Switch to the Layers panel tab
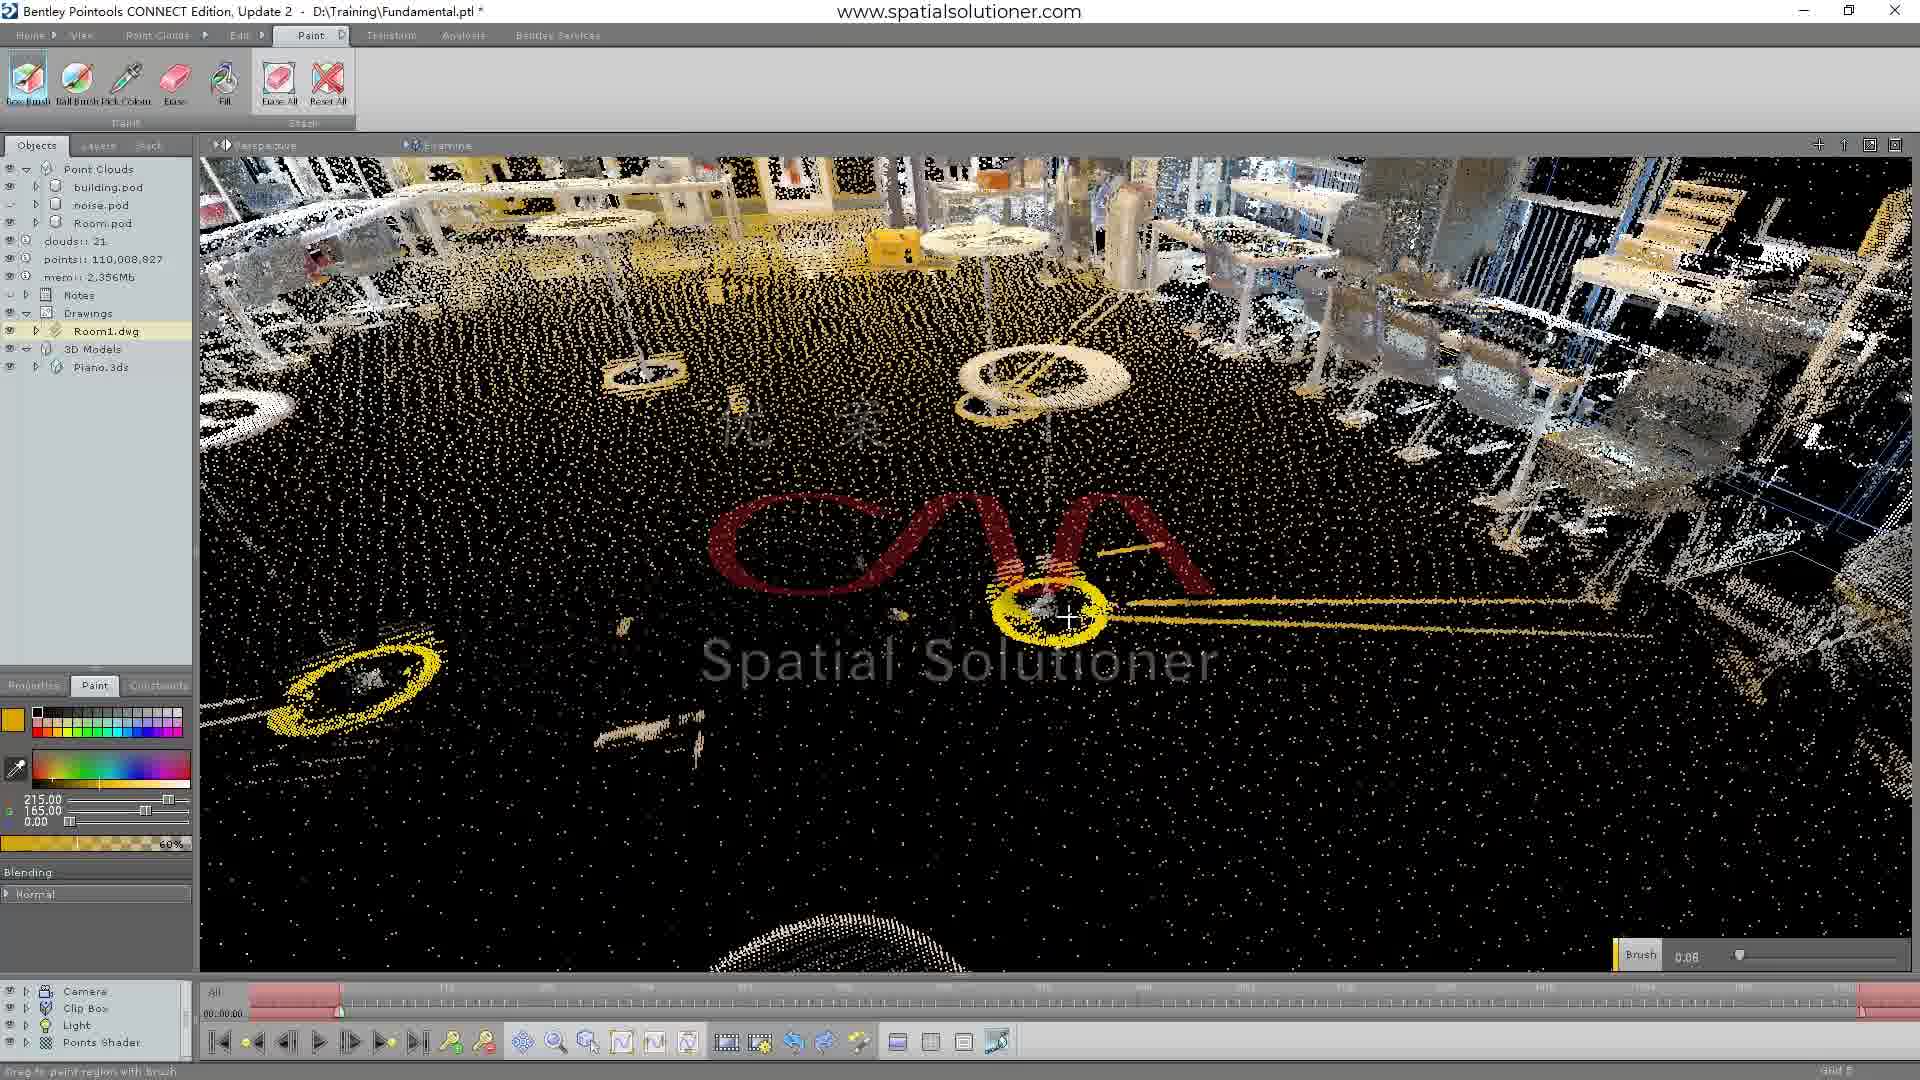 click(98, 146)
